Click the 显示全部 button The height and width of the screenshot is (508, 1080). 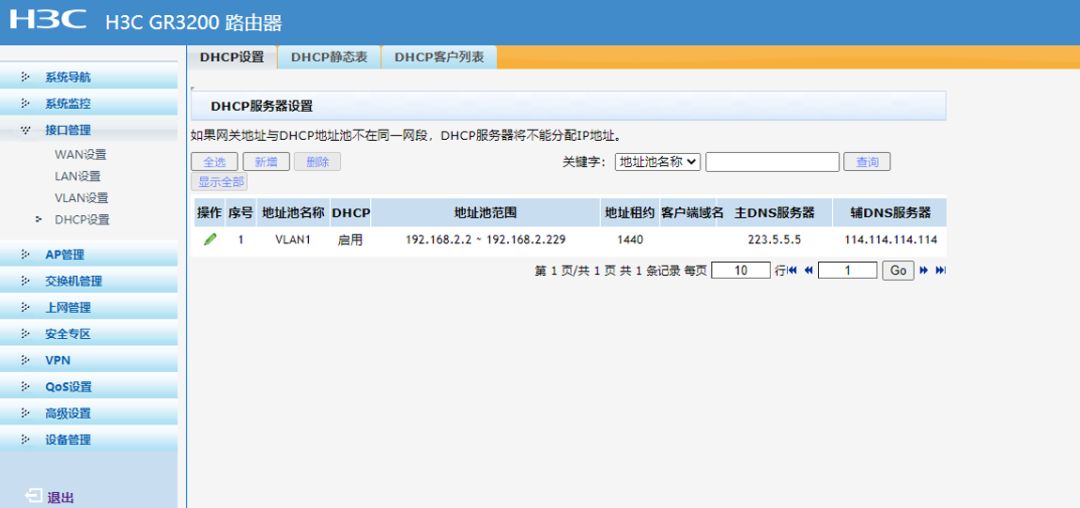219,182
